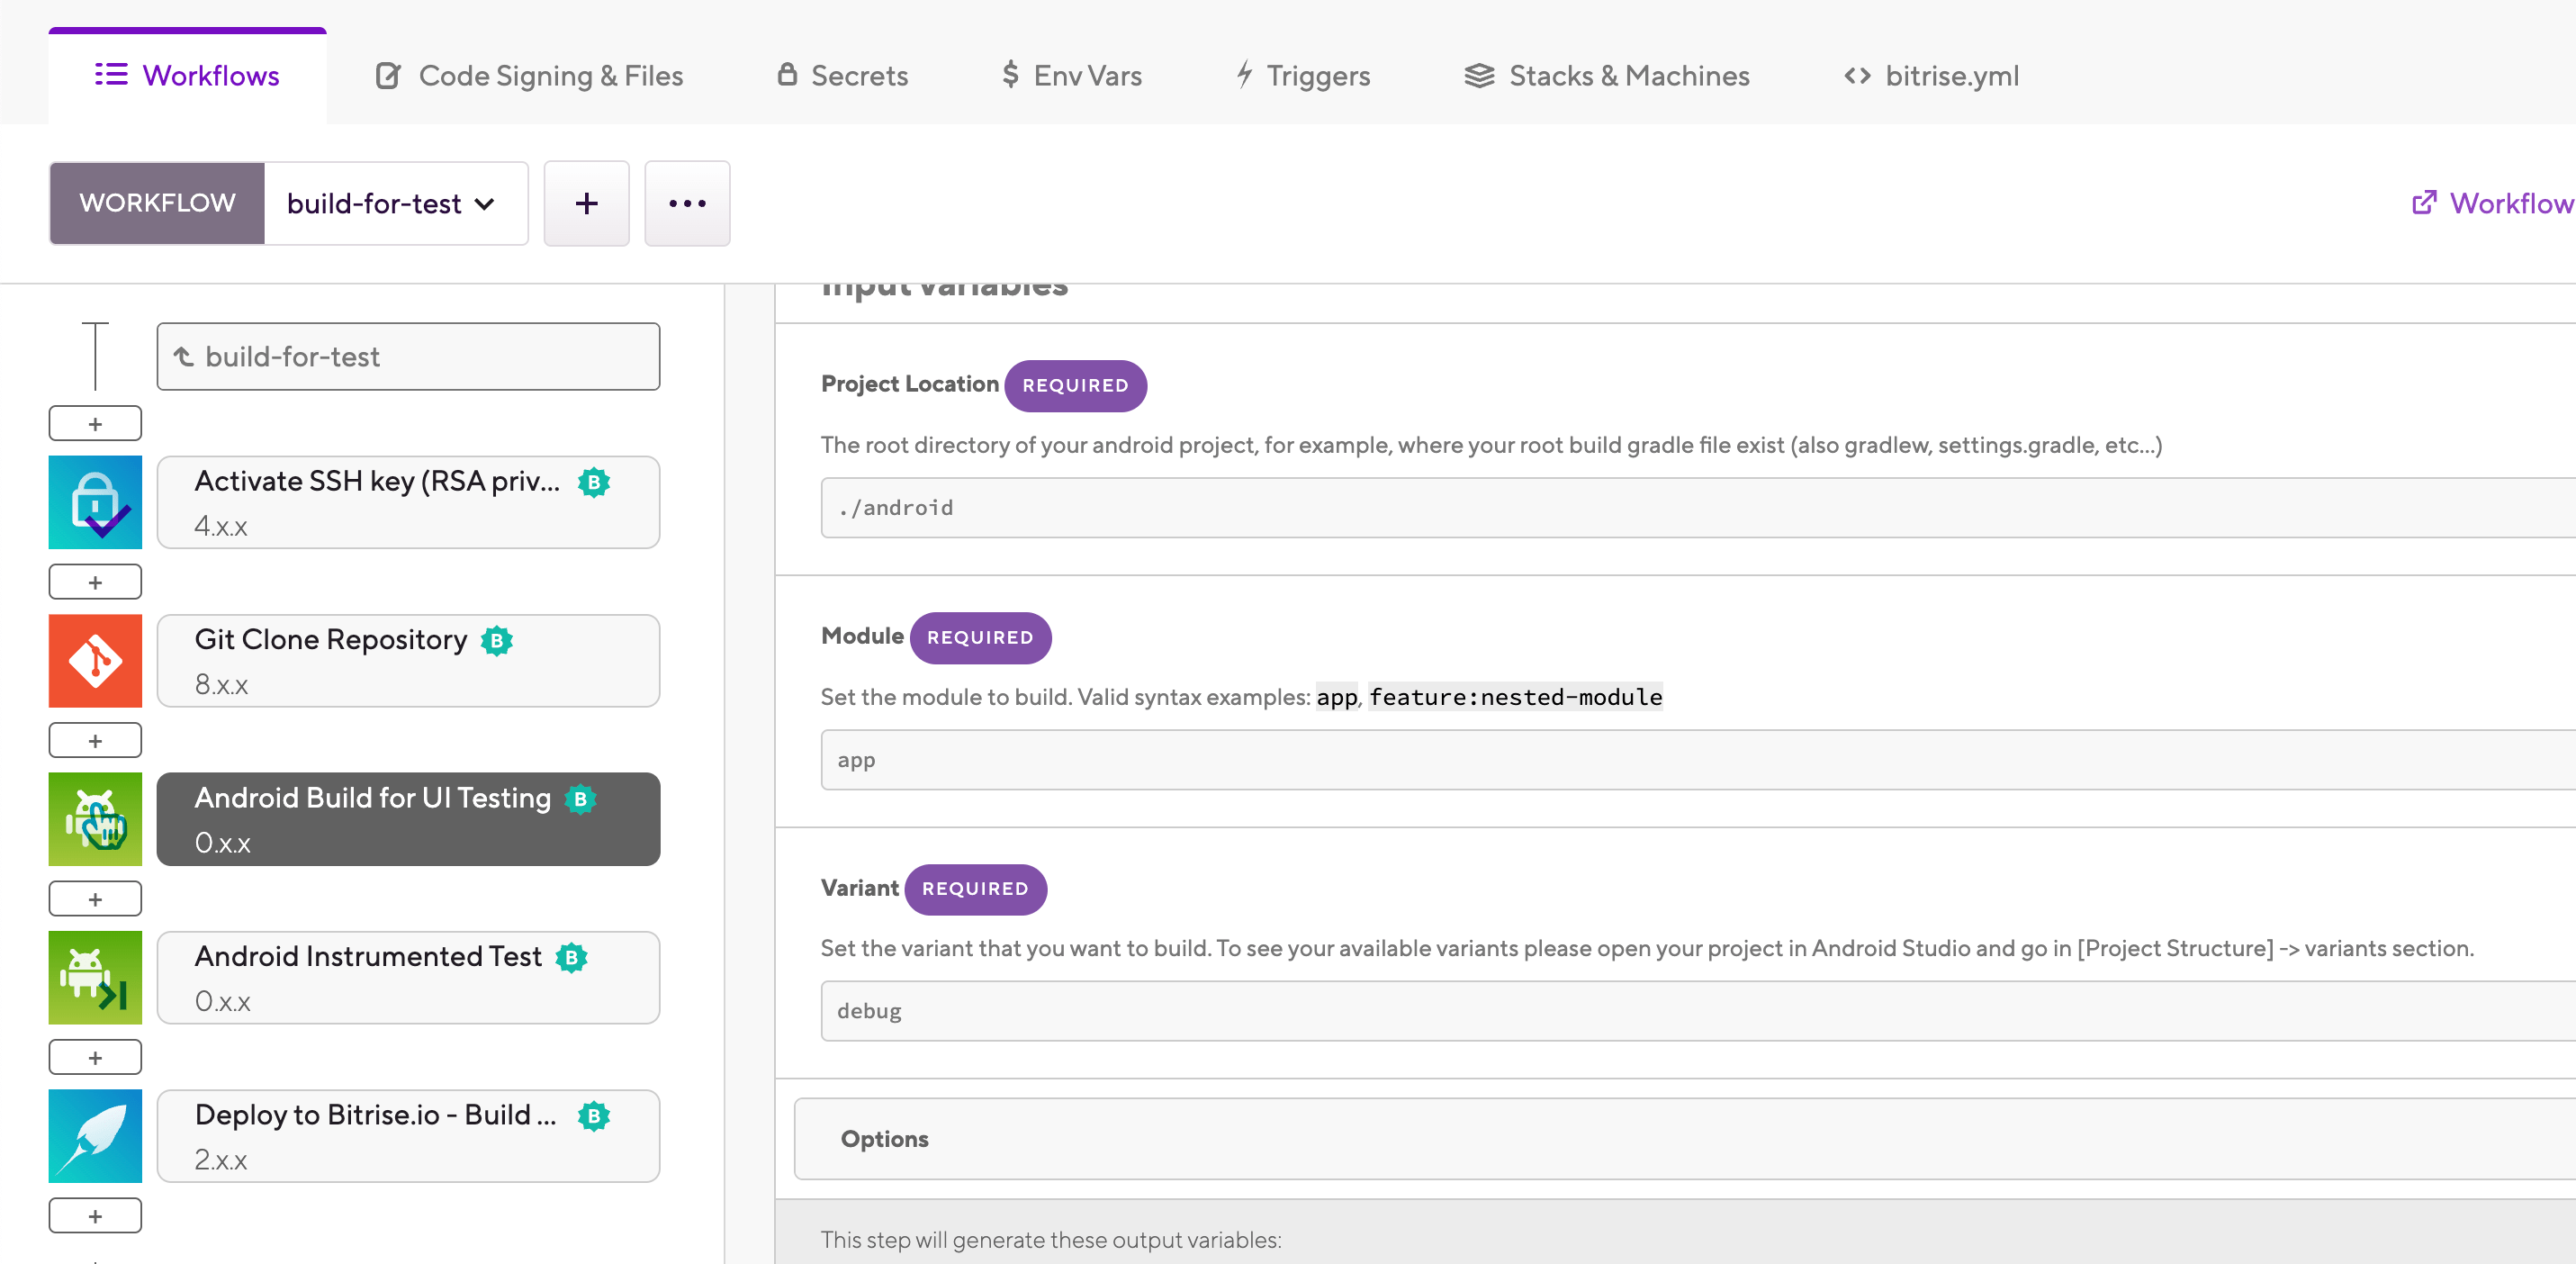The width and height of the screenshot is (2576, 1264).
Task: Click the Env Vars dollar sign icon
Action: [1010, 75]
